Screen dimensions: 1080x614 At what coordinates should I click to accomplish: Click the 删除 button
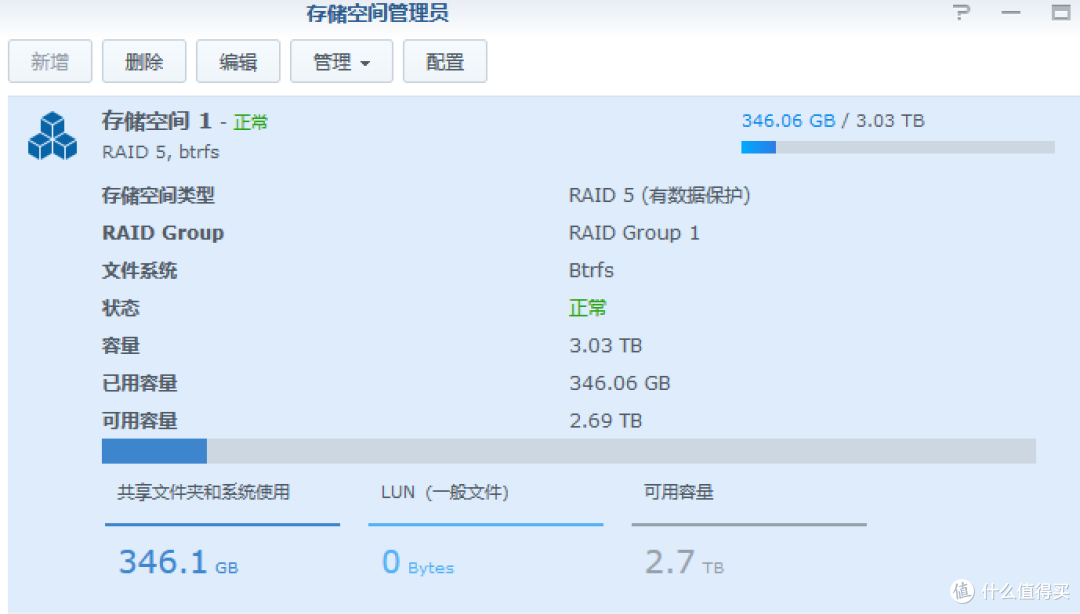pos(143,61)
